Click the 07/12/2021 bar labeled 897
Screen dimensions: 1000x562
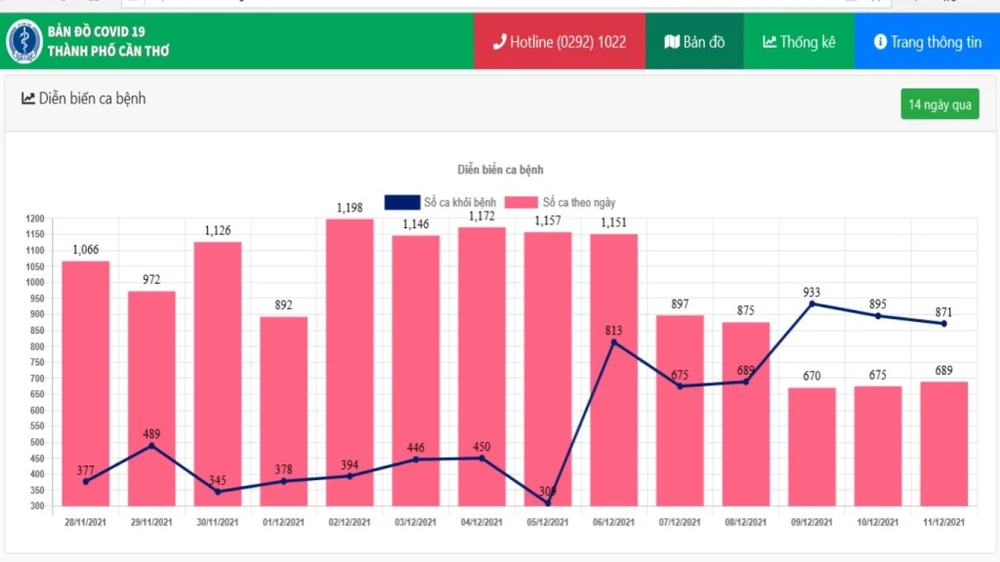pyautogui.click(x=680, y=410)
